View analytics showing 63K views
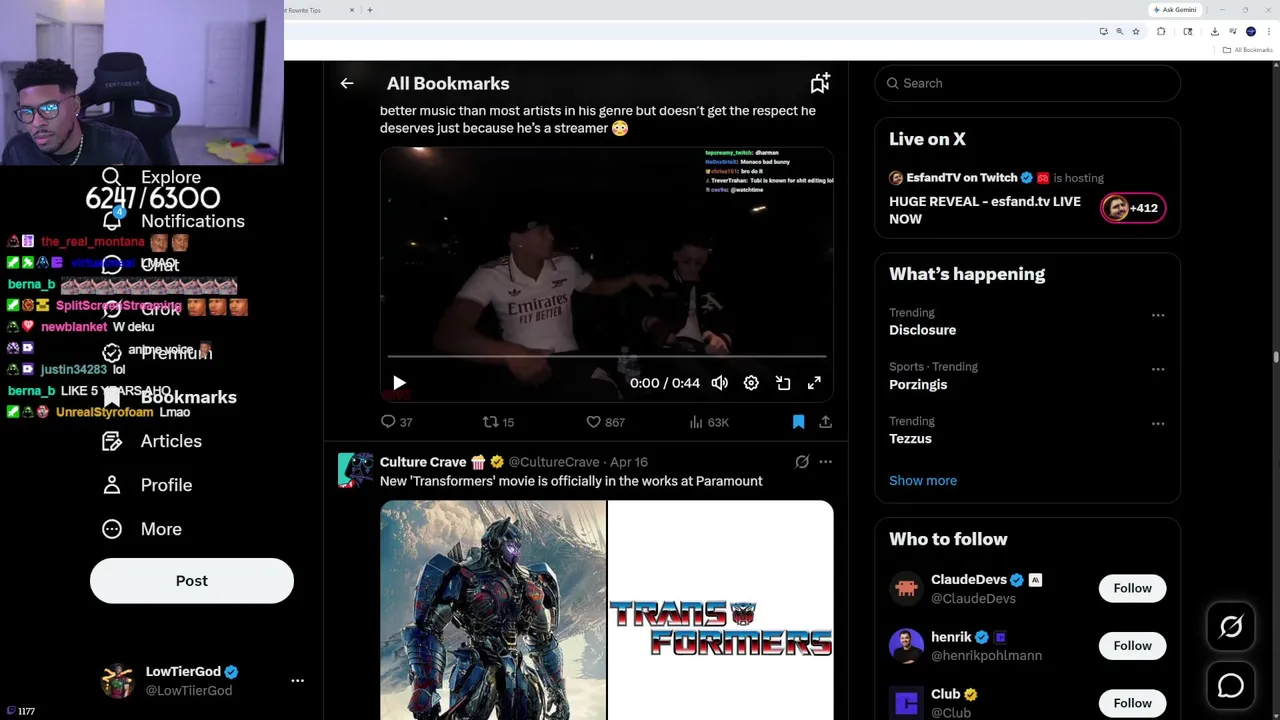1280x720 pixels. [709, 422]
